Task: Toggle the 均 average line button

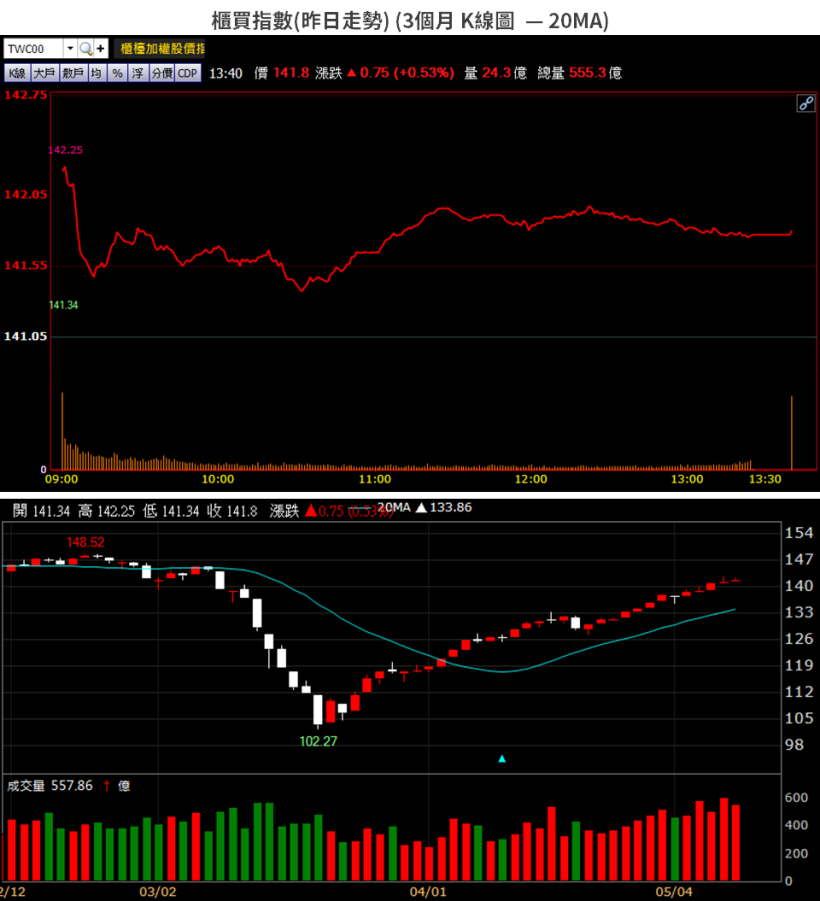Action: pos(97,73)
